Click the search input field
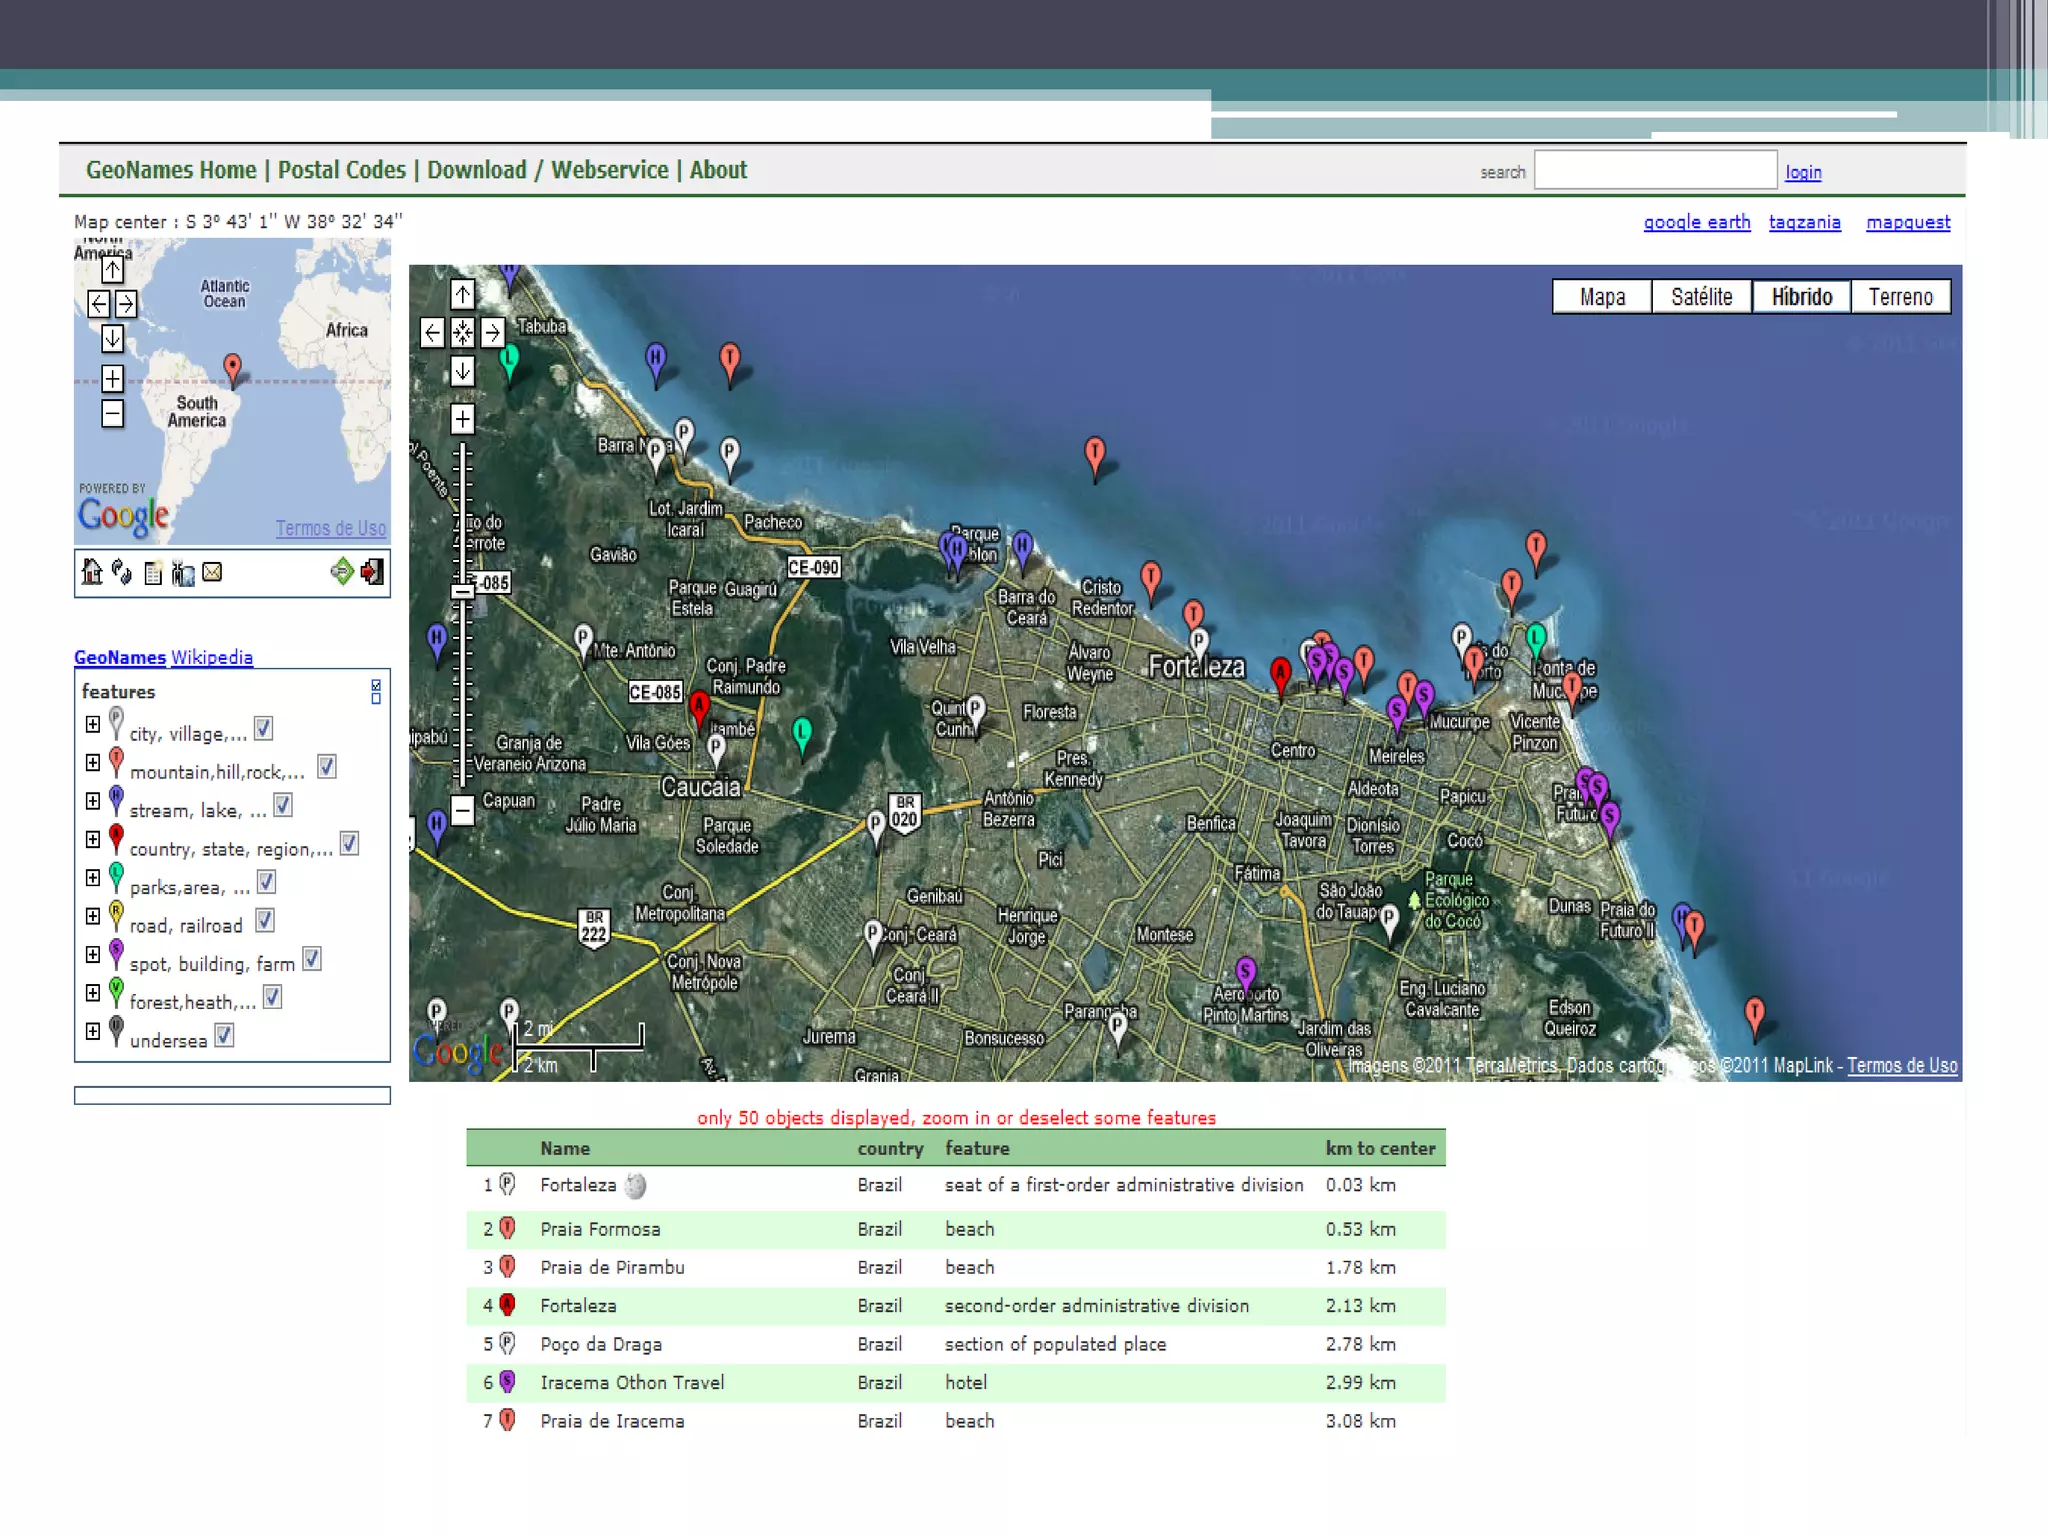 pyautogui.click(x=1655, y=171)
